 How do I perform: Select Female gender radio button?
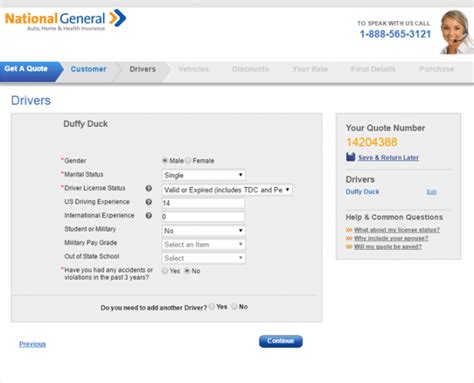(188, 161)
